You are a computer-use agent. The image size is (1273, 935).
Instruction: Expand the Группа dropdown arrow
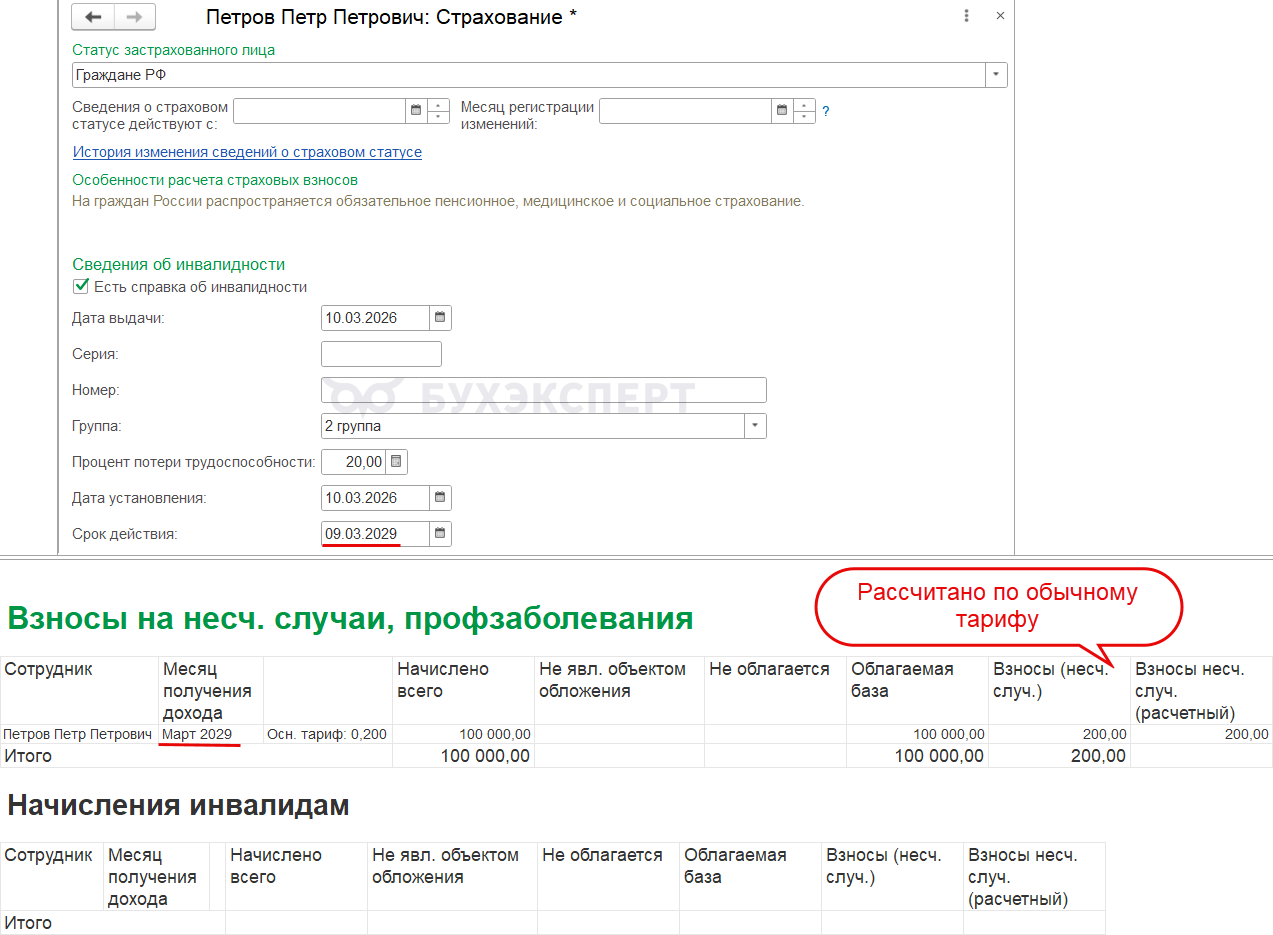pyautogui.click(x=755, y=426)
